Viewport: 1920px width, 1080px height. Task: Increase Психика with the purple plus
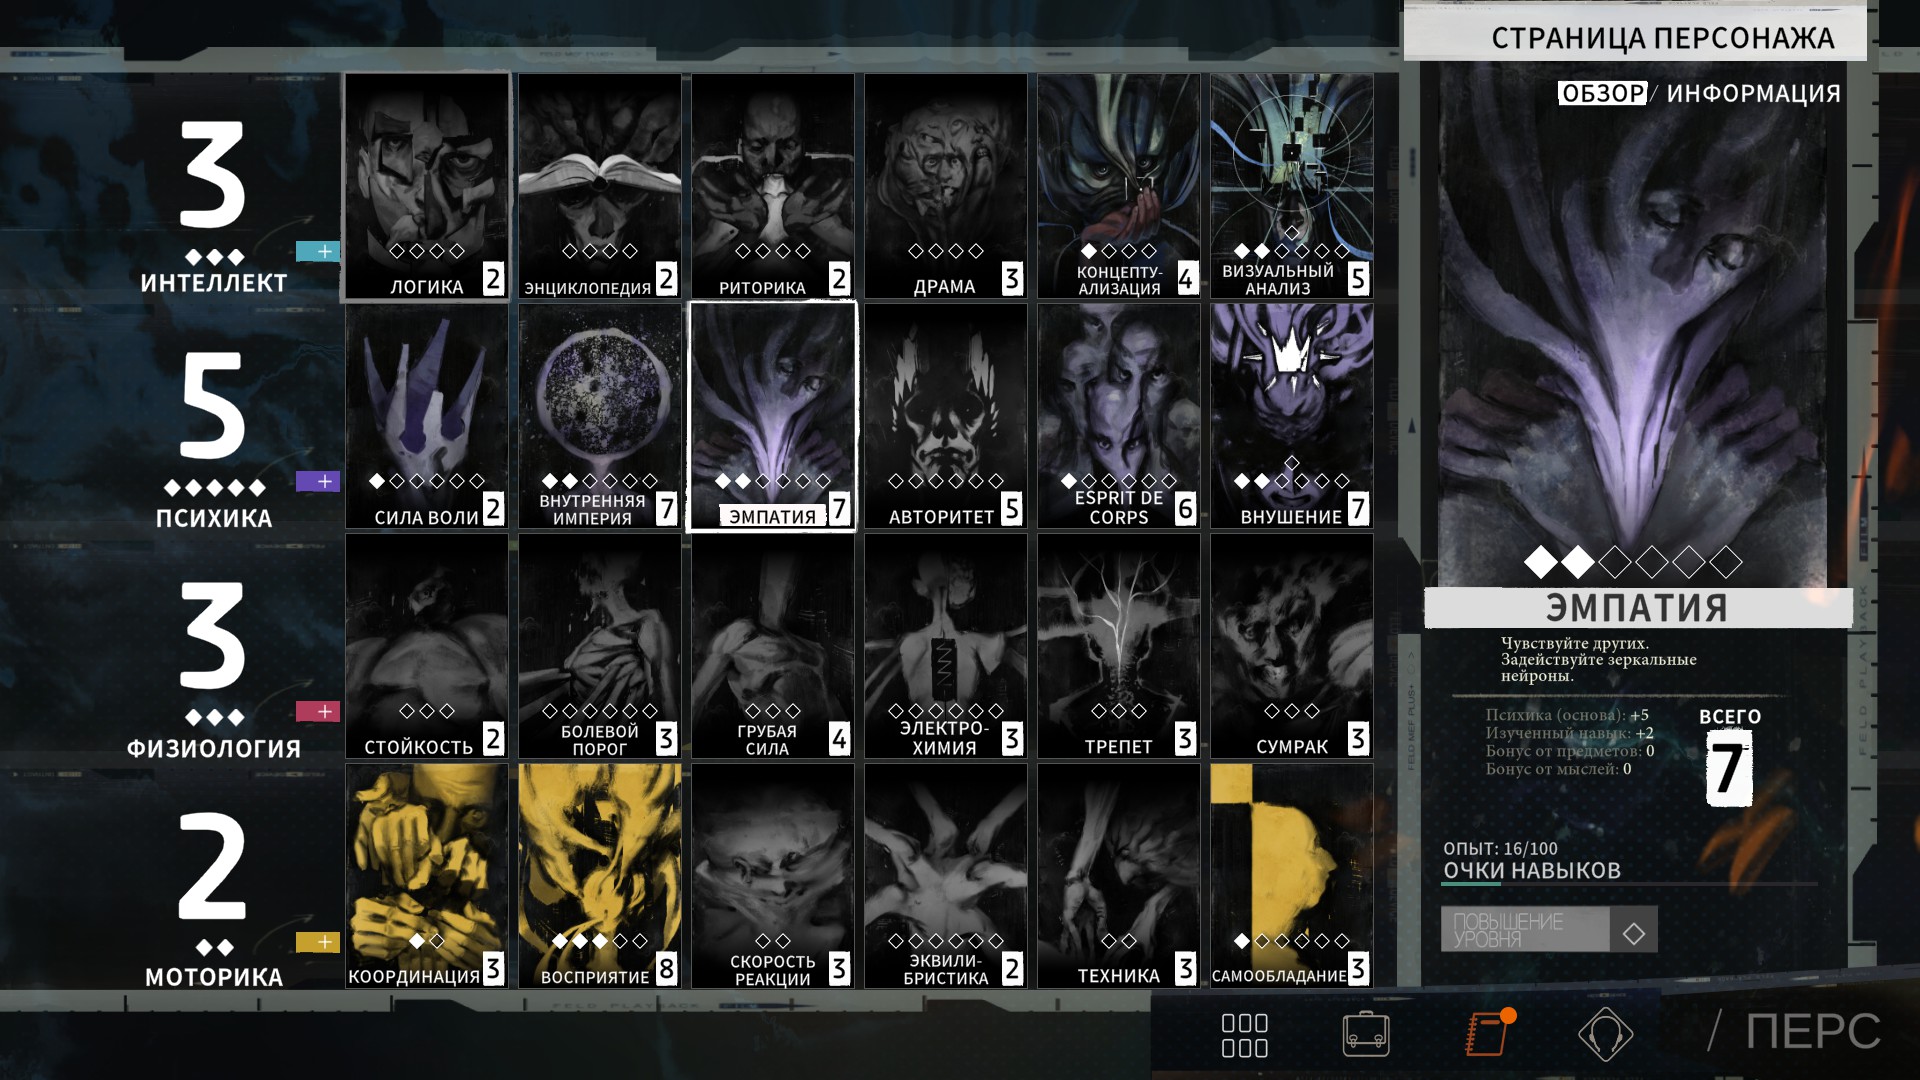(x=318, y=481)
